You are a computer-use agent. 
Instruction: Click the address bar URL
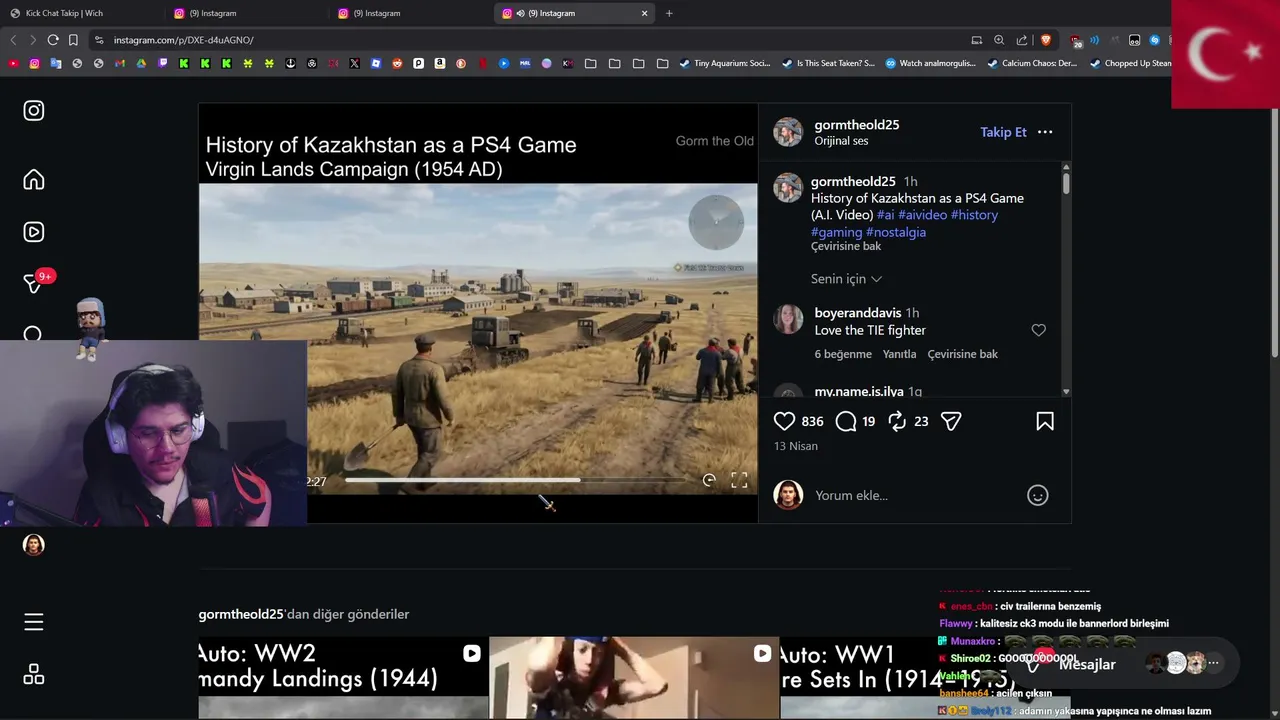[x=183, y=40]
